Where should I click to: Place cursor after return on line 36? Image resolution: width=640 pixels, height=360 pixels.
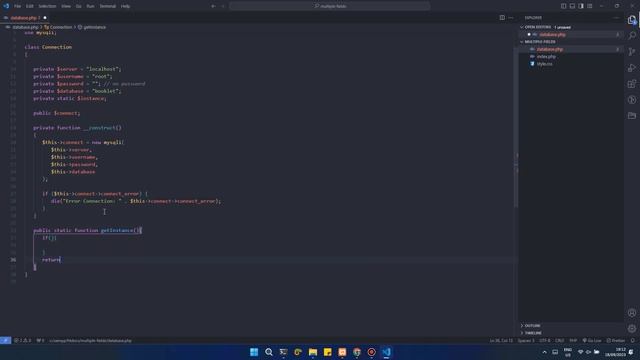60,260
